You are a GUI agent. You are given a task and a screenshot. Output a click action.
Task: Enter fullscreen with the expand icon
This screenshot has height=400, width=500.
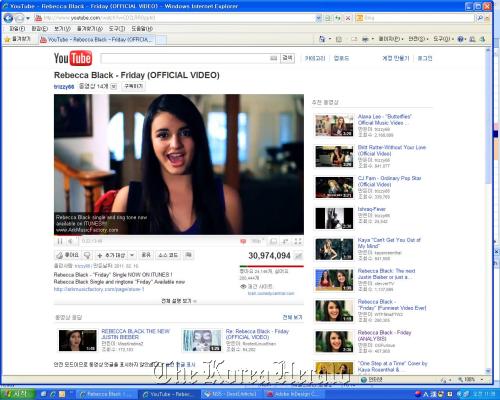298,241
